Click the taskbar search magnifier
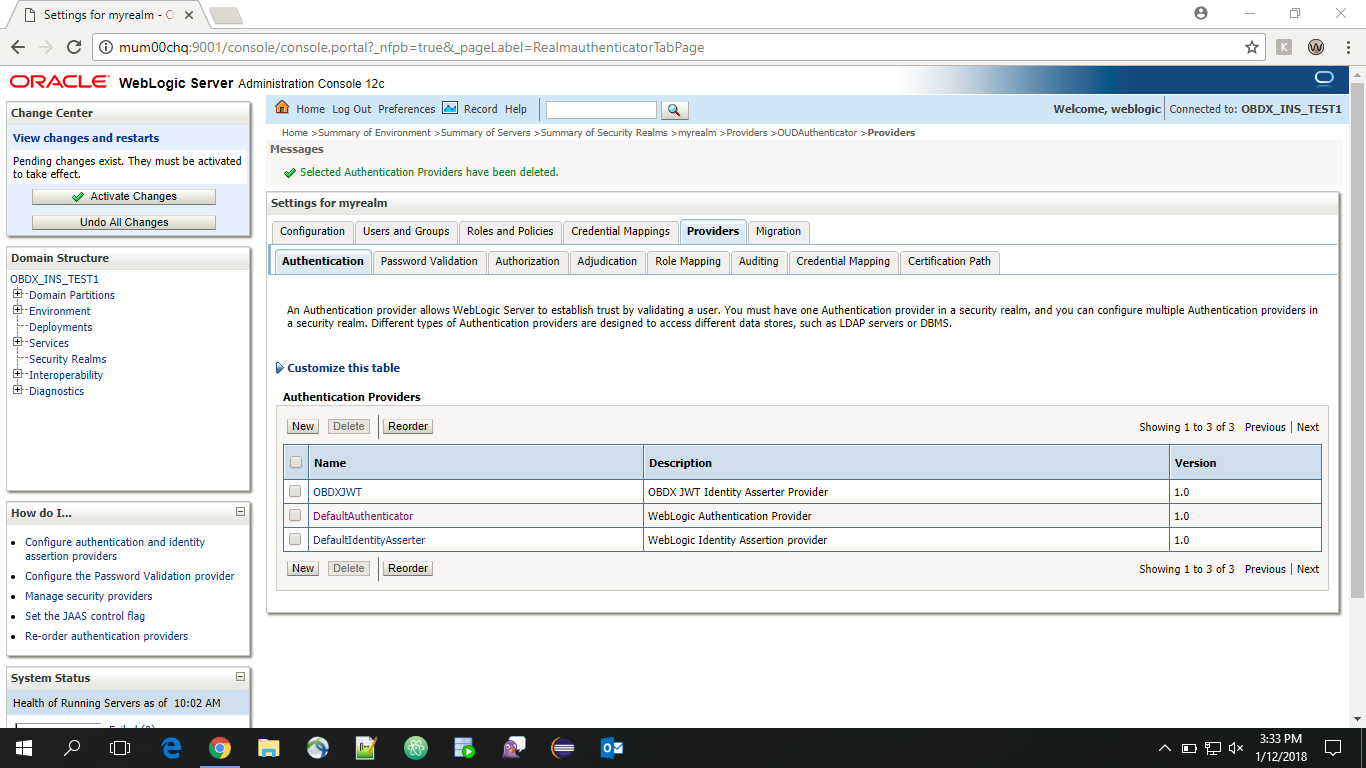This screenshot has width=1366, height=768. point(72,748)
